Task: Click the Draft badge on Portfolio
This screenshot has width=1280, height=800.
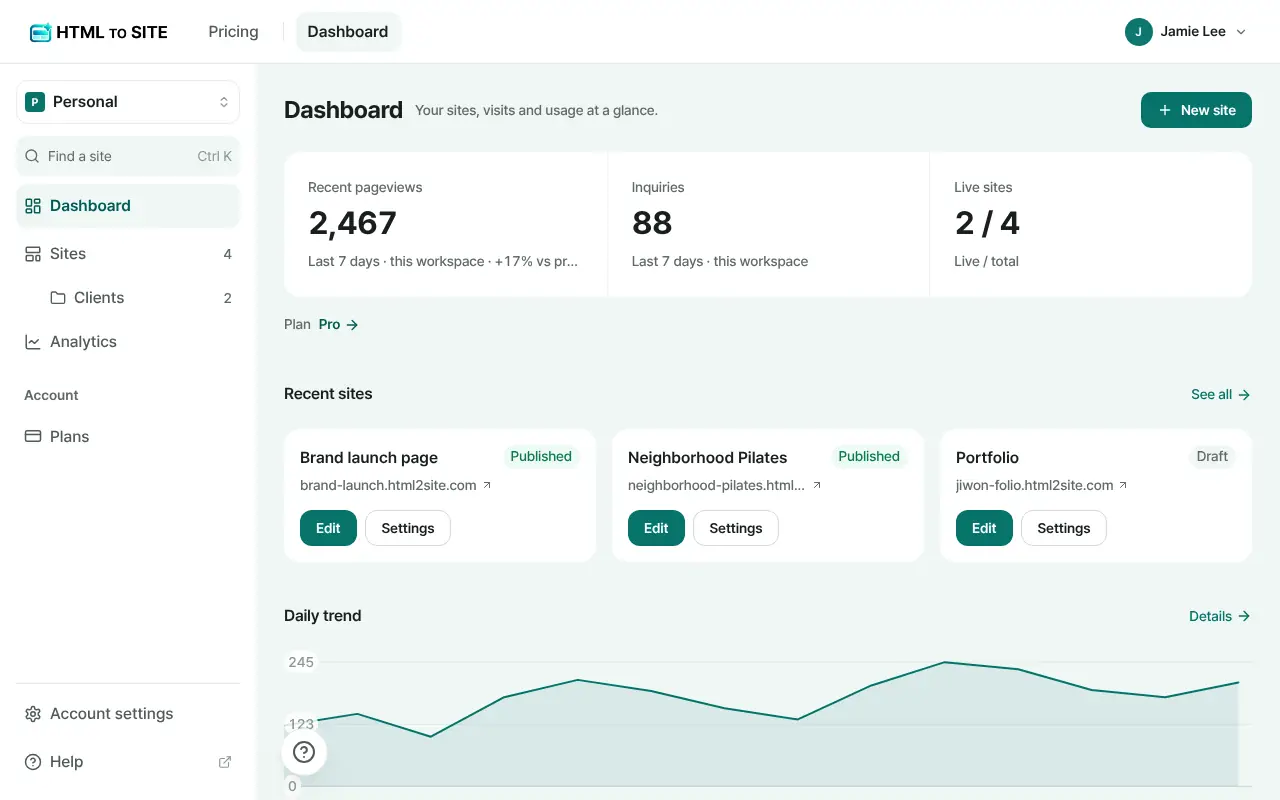Action: [x=1212, y=456]
